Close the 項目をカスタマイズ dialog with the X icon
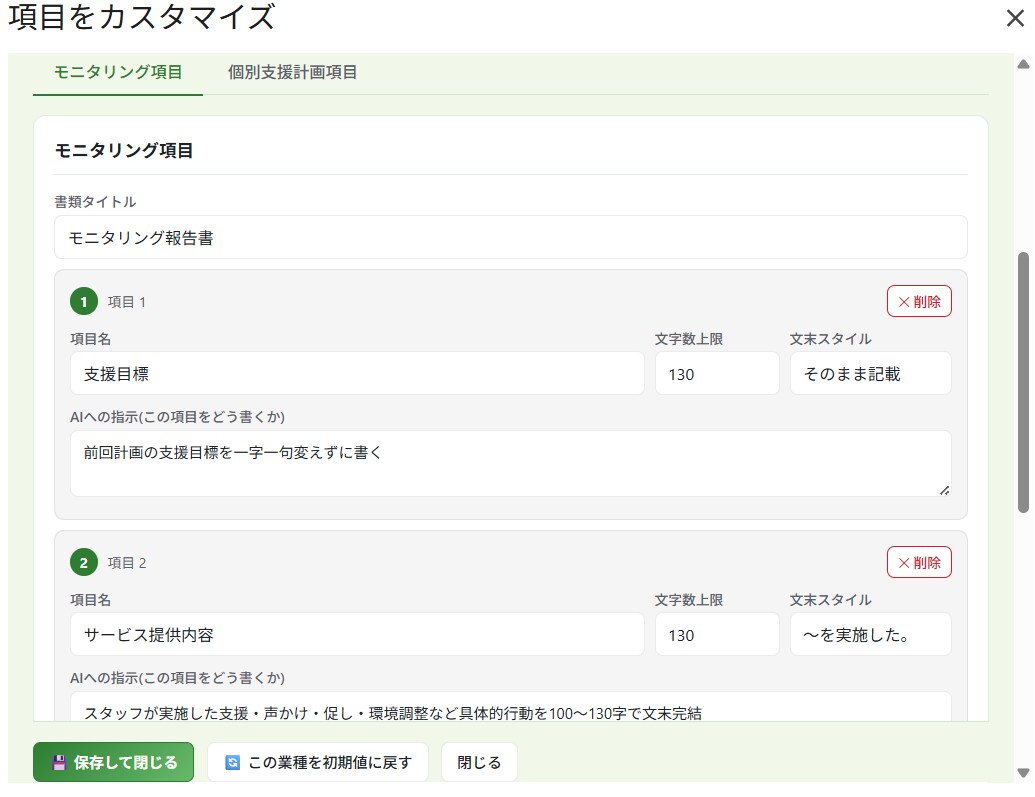Viewport: 1035px width, 797px height. point(1015,18)
